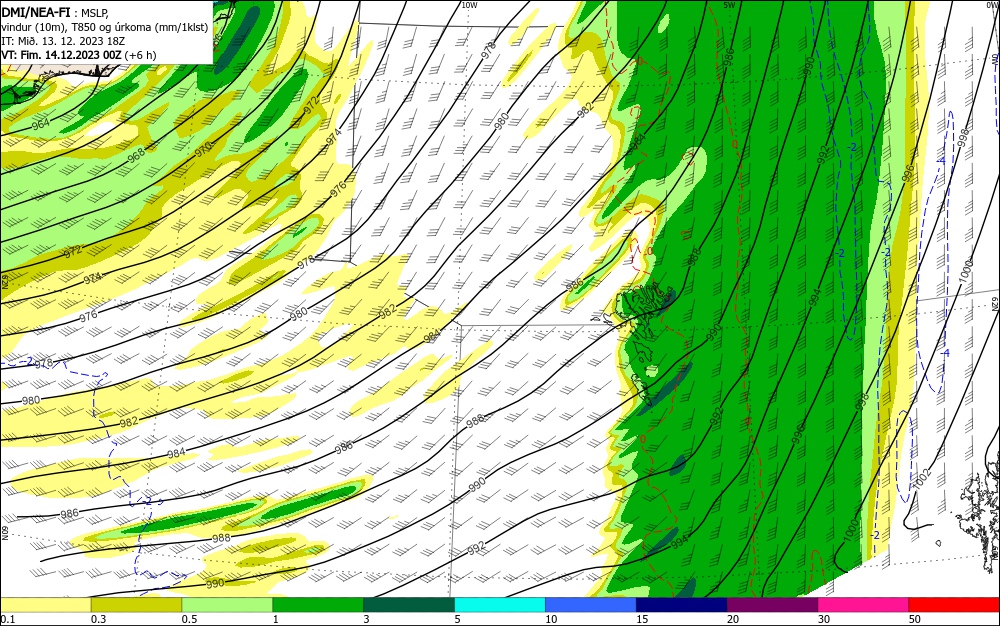Click the '5W' longitude label
This screenshot has height=626, width=1000.
coord(729,5)
